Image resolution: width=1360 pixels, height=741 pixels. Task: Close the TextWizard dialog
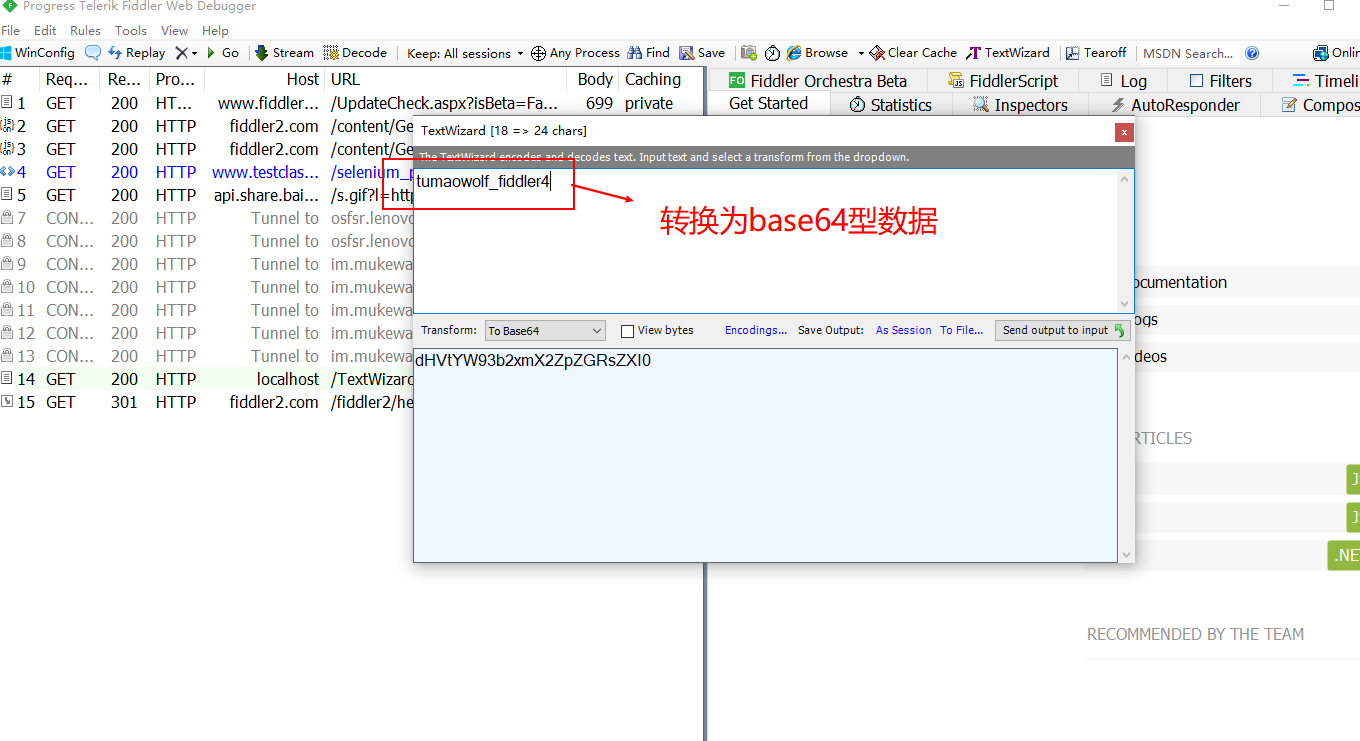(1125, 131)
